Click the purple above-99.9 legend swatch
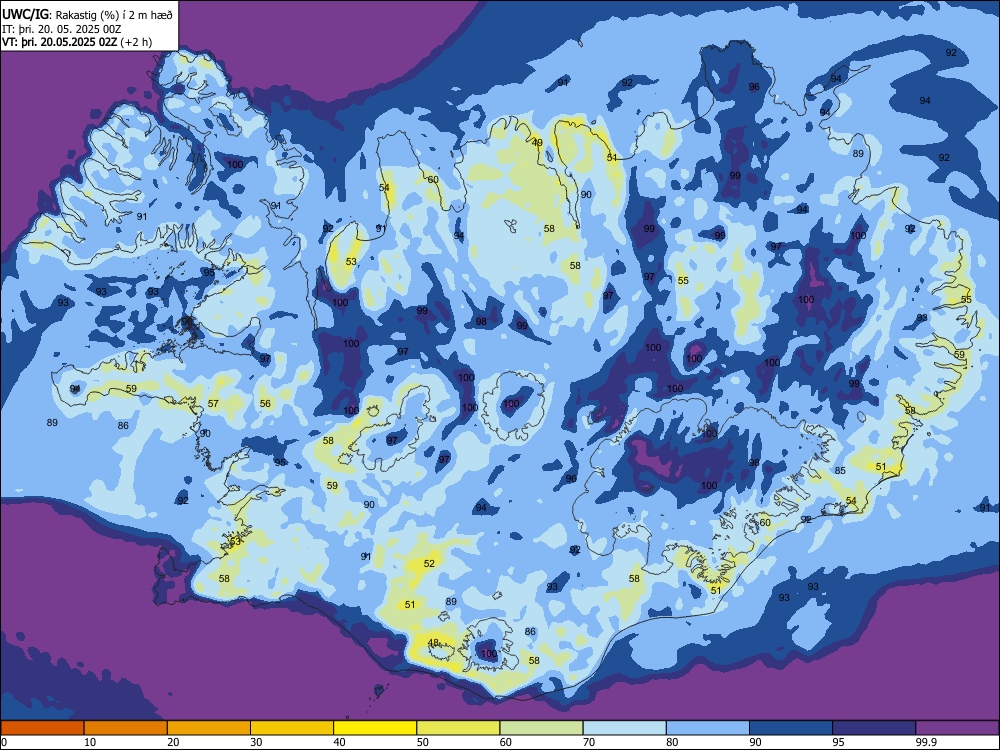Screen dimensions: 1000x750 [957, 728]
